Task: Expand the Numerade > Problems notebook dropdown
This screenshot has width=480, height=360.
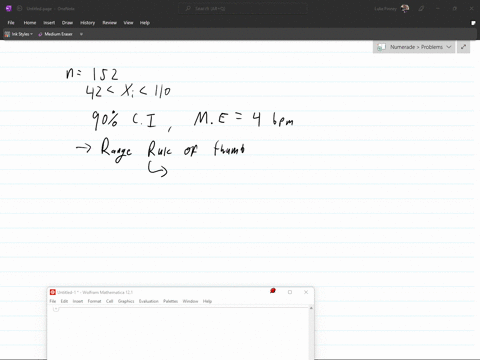Action: click(449, 47)
